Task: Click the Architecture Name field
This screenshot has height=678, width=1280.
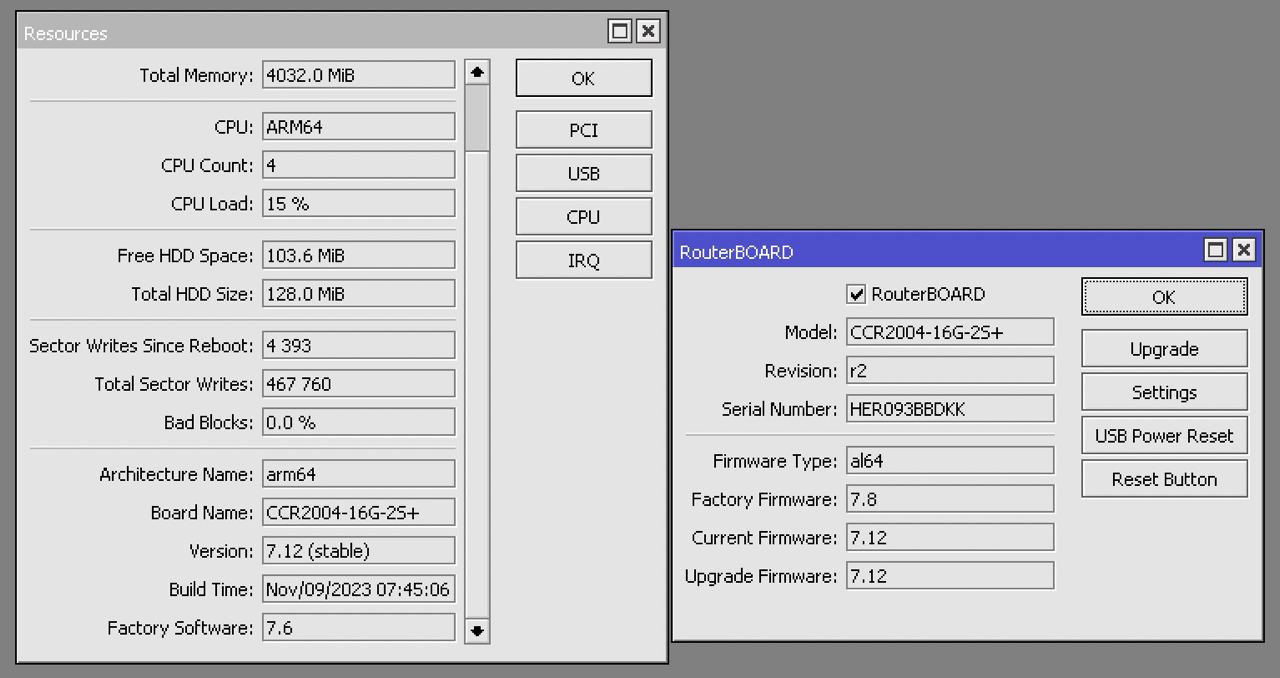Action: (359, 474)
